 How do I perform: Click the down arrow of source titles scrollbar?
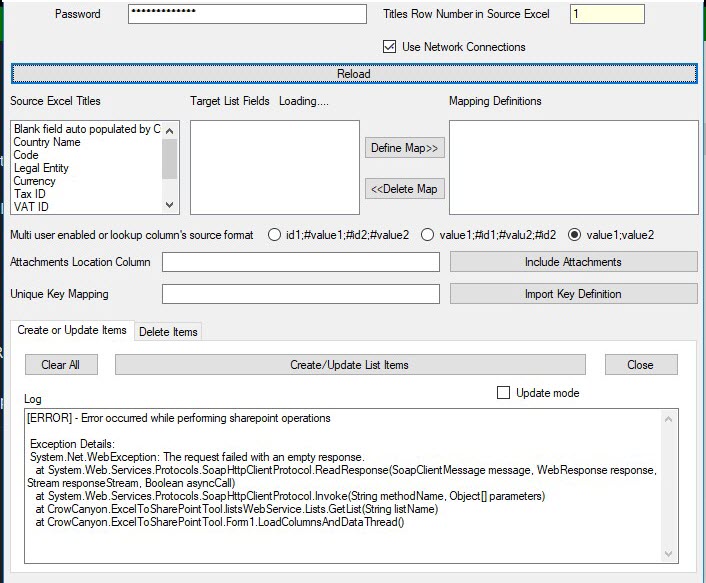click(x=170, y=205)
